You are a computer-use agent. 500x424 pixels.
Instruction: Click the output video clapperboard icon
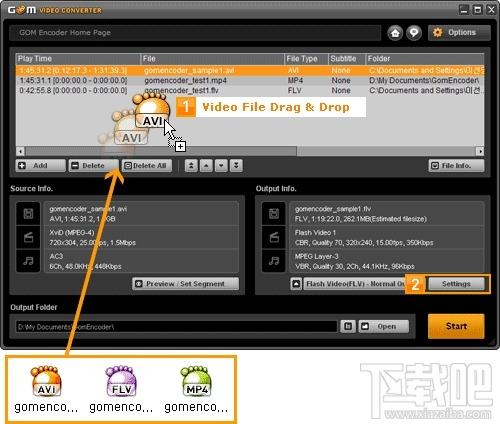[274, 237]
